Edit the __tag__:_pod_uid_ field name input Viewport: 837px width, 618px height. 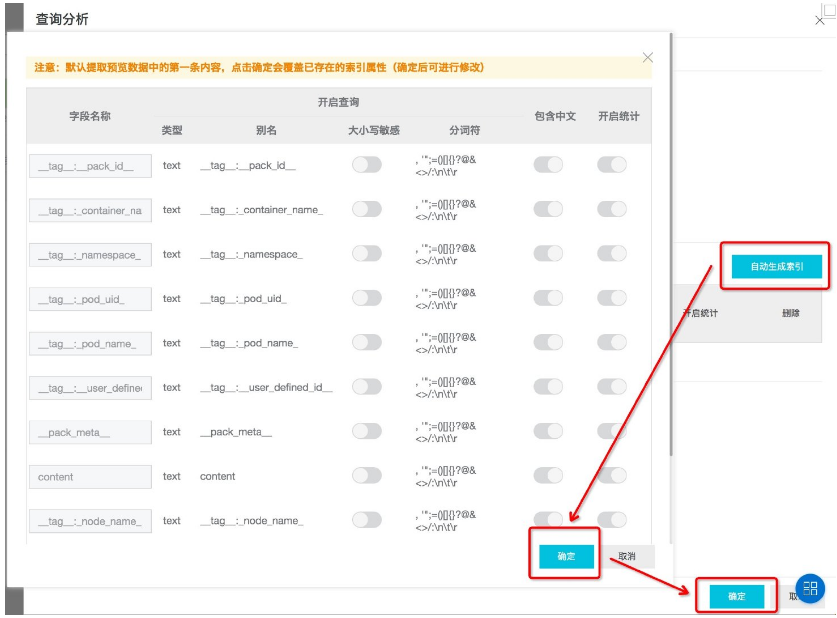point(90,299)
